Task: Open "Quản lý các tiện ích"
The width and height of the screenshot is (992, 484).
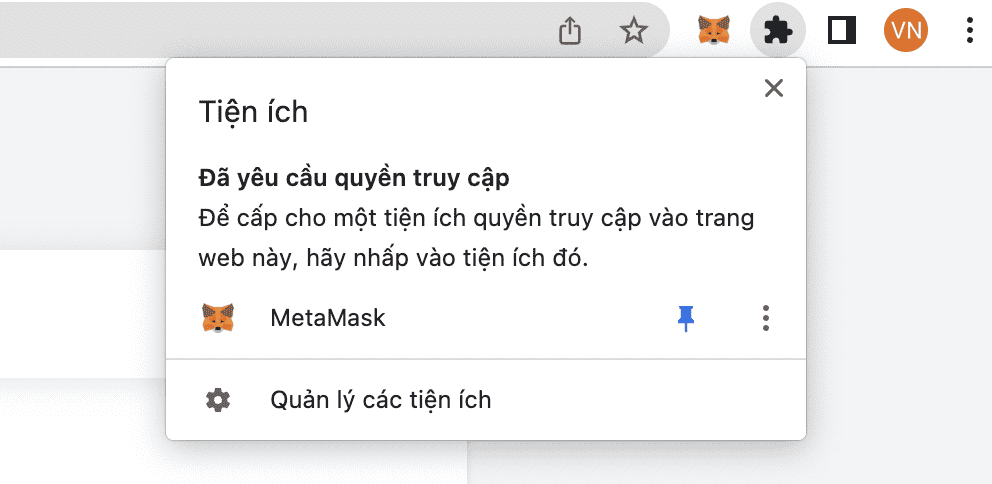Action: 381,401
